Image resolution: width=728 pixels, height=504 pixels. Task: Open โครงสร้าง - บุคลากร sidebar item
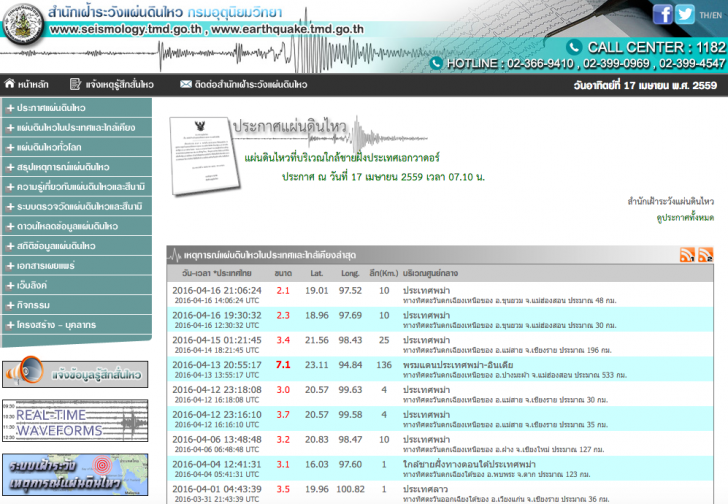77,325
